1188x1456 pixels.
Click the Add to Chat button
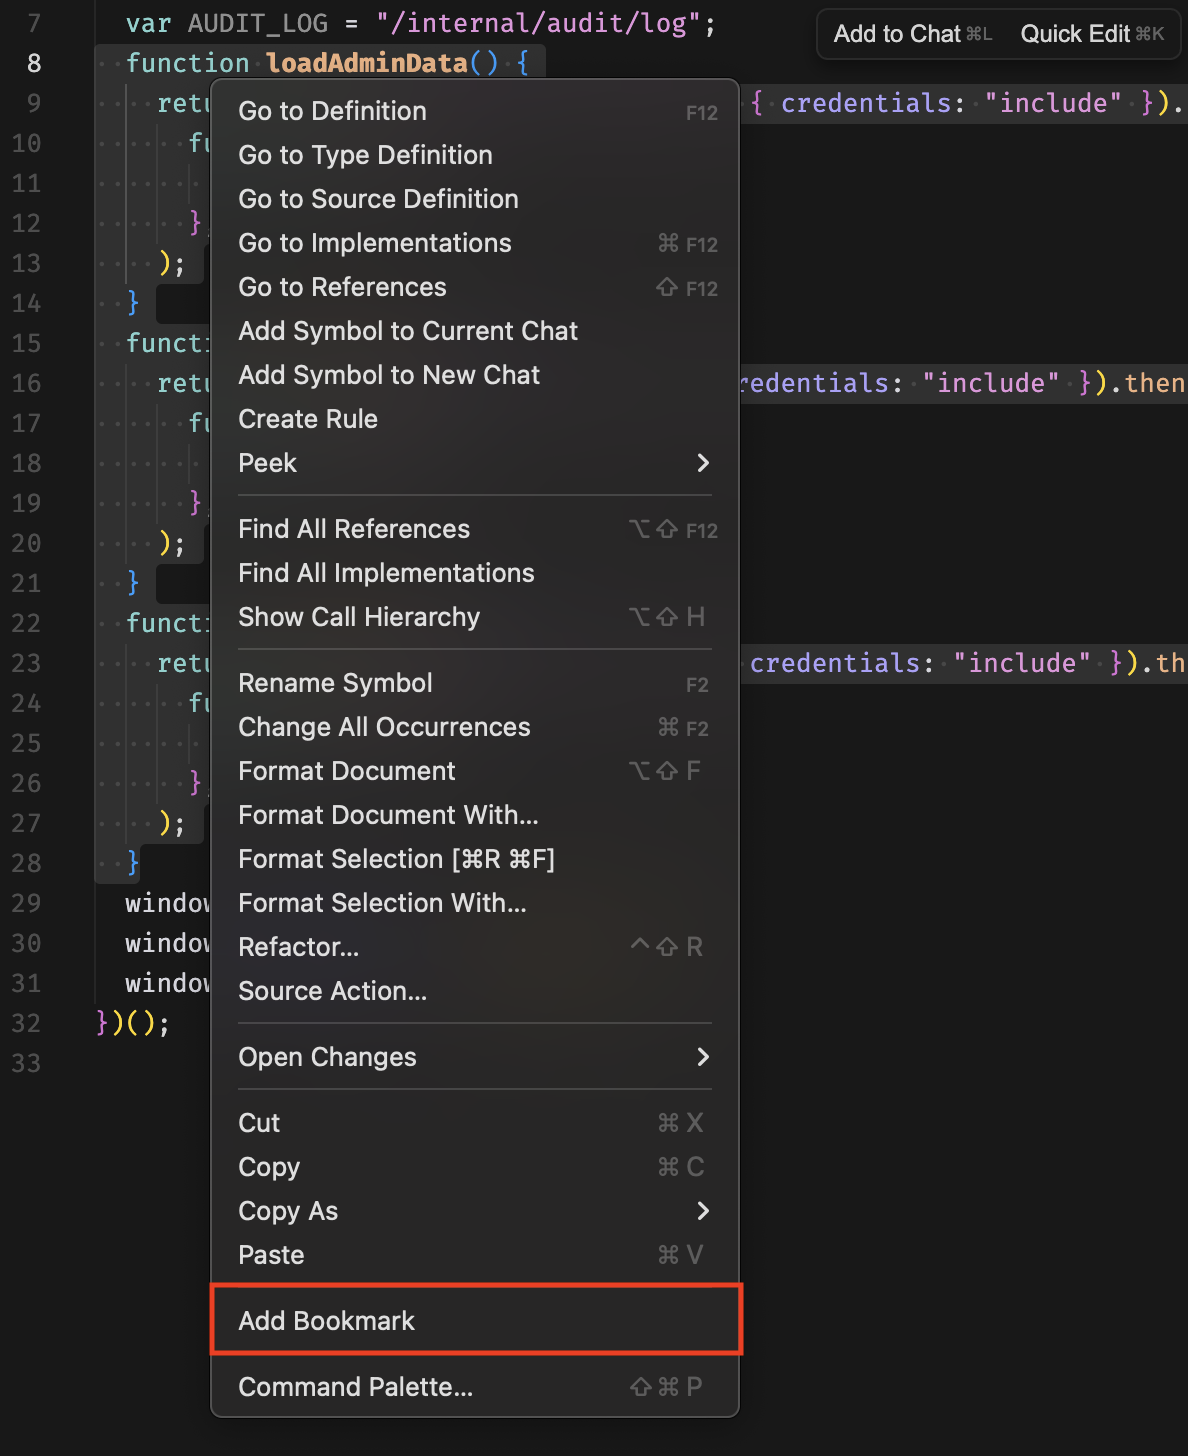(912, 34)
